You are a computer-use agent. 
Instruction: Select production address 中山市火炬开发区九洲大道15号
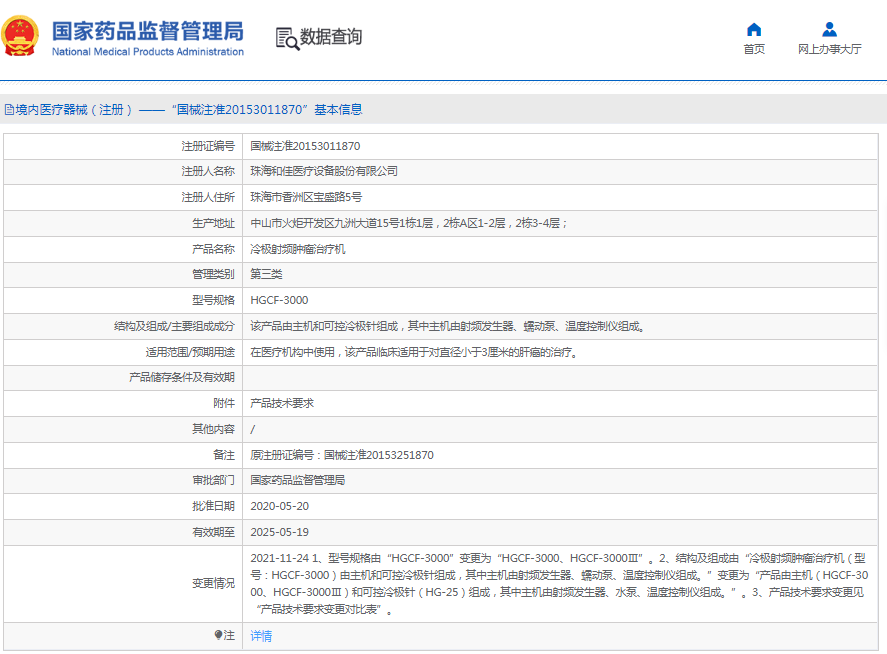click(x=408, y=223)
